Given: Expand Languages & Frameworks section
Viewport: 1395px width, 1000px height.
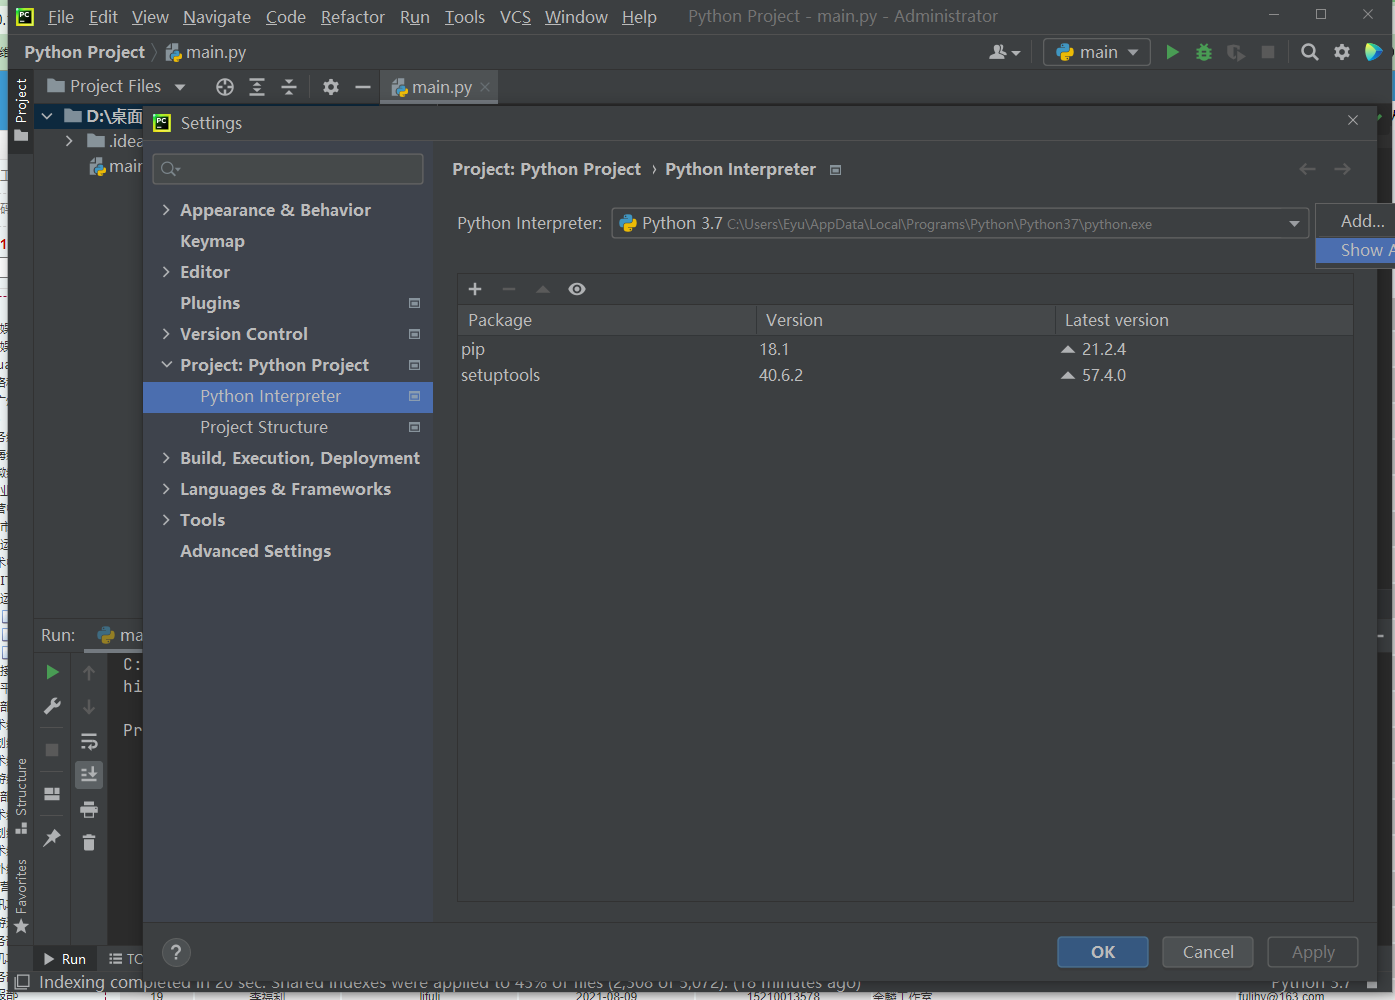Looking at the screenshot, I should 166,489.
